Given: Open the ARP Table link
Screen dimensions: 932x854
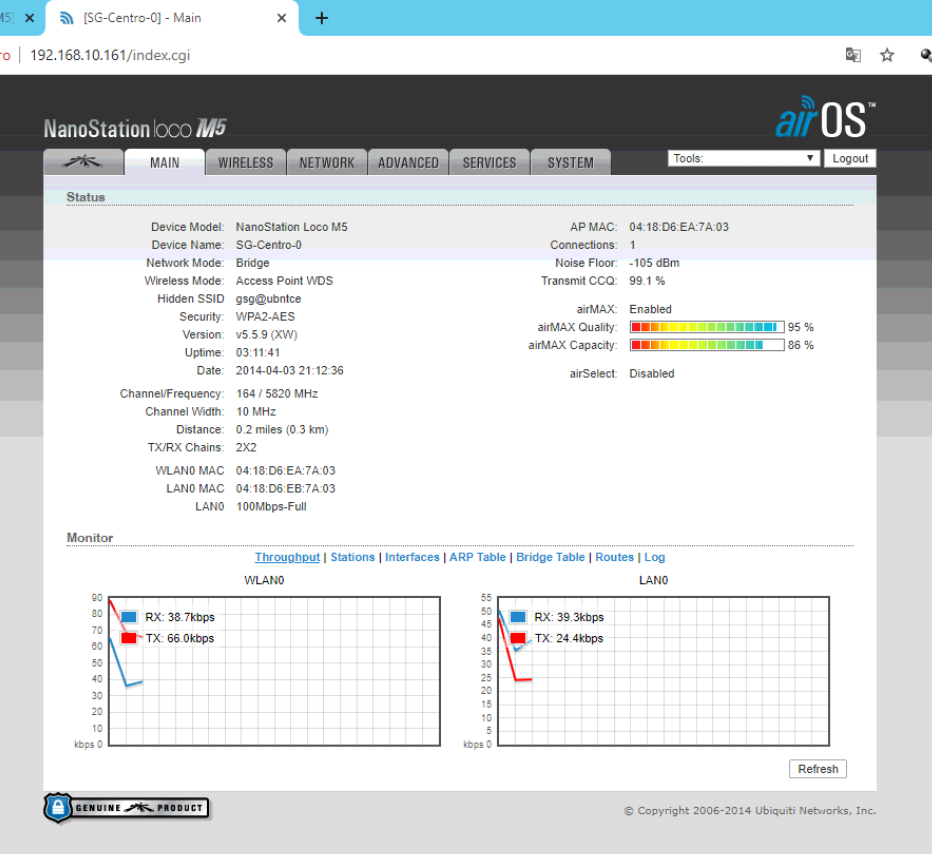Looking at the screenshot, I should pos(477,557).
